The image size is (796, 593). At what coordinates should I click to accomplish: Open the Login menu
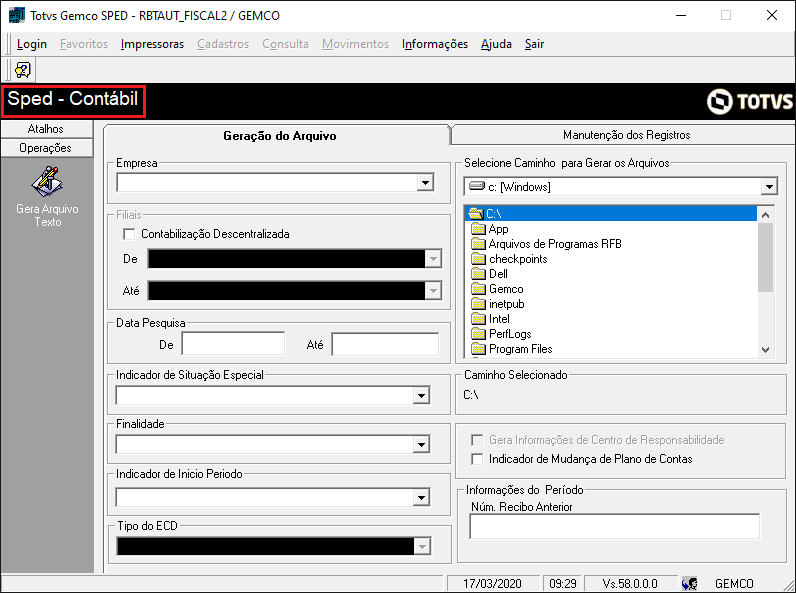pyautogui.click(x=31, y=44)
